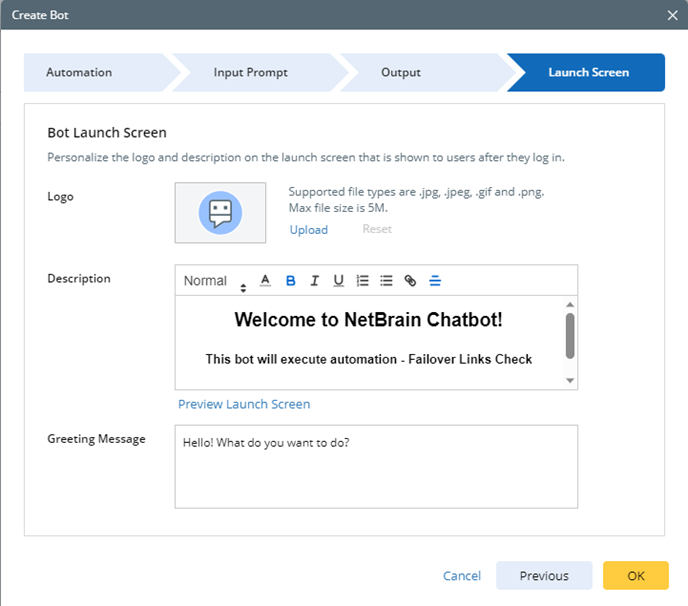Open the Preview Launch Screen link
688x606 pixels.
click(244, 404)
